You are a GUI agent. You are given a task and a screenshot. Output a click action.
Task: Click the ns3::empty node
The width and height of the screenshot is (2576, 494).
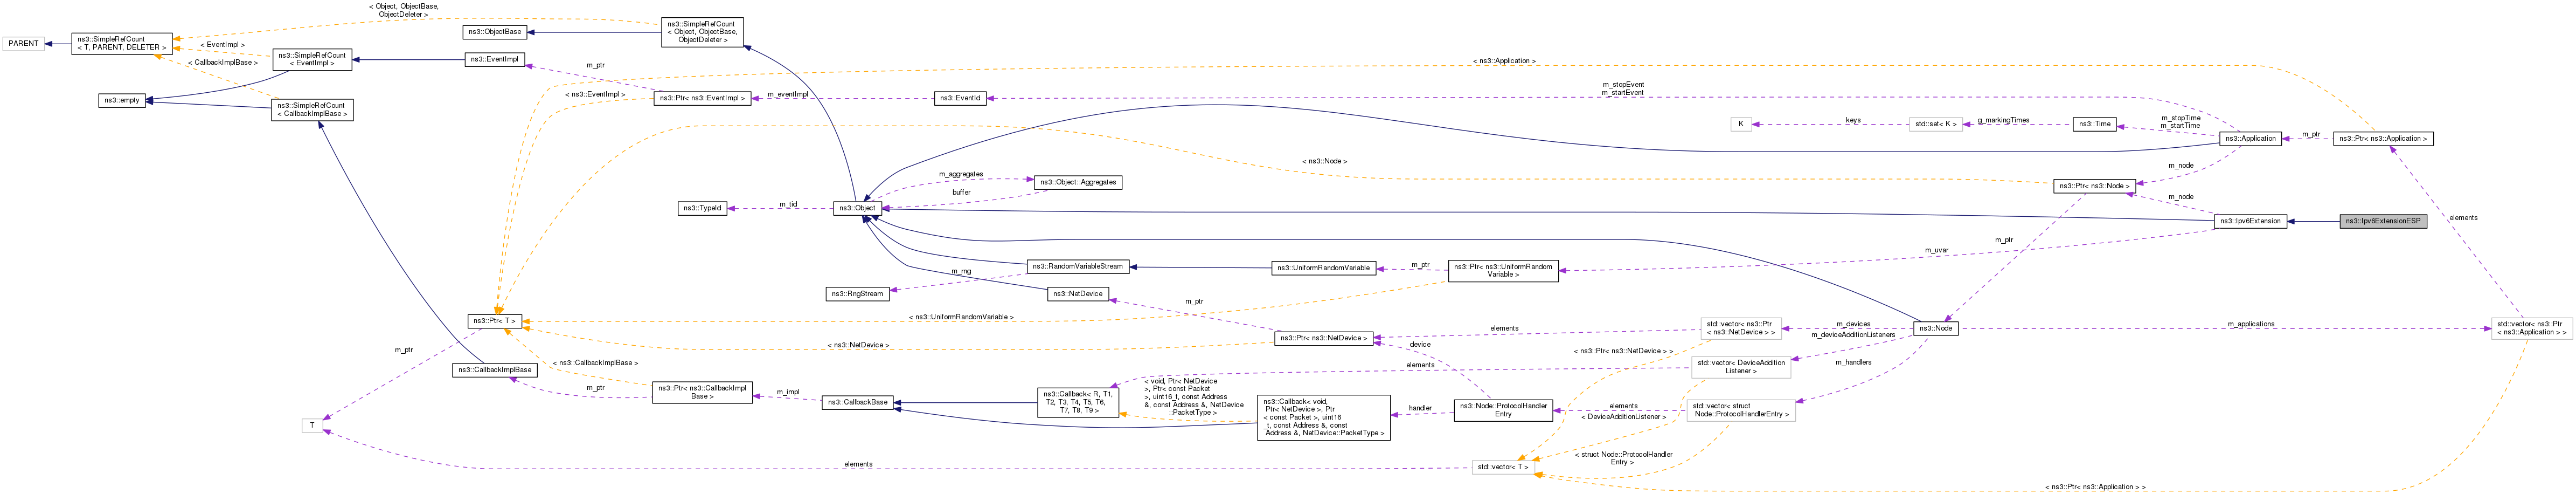[122, 100]
